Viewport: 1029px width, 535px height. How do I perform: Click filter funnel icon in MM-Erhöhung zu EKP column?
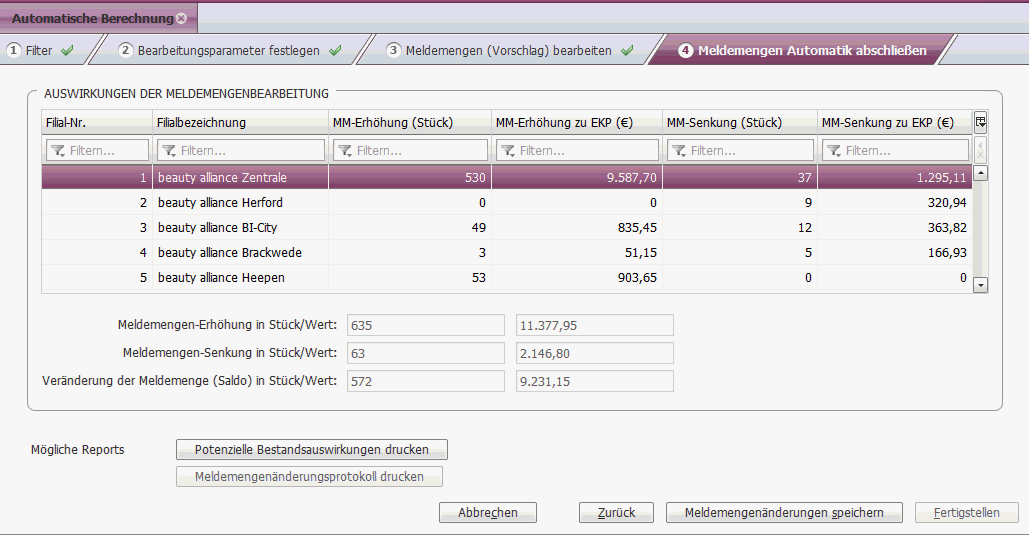click(x=507, y=151)
